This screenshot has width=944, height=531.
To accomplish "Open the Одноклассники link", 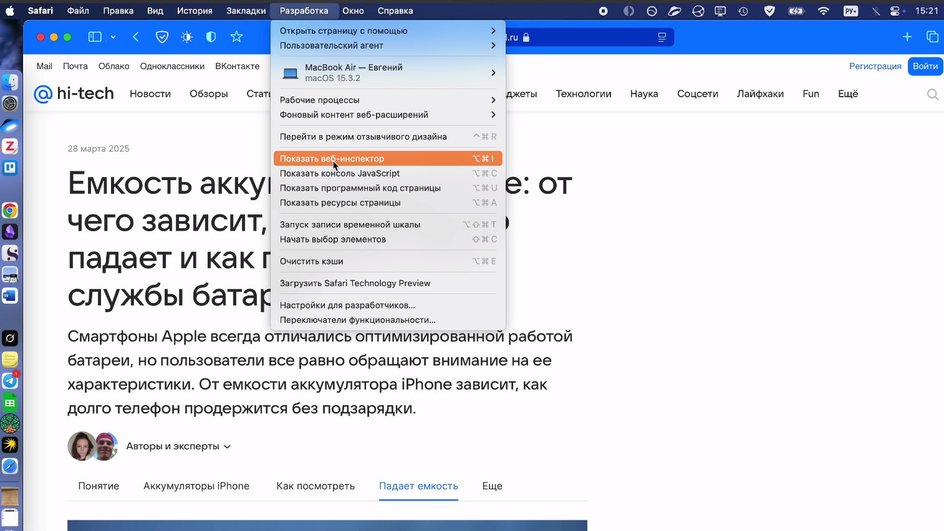I will [172, 66].
